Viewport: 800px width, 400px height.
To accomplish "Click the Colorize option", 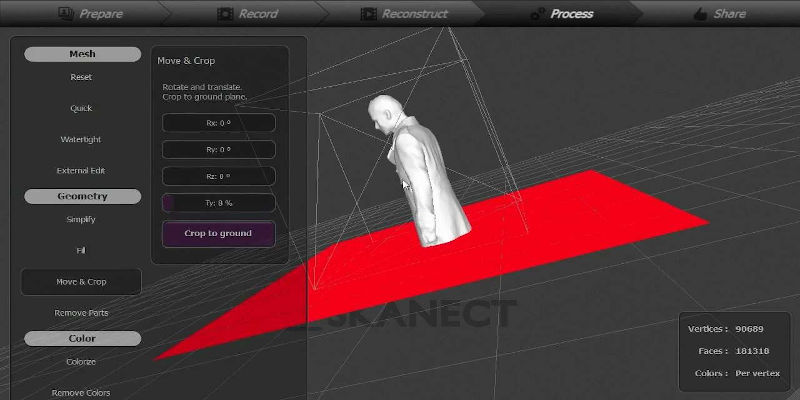I will 81,361.
